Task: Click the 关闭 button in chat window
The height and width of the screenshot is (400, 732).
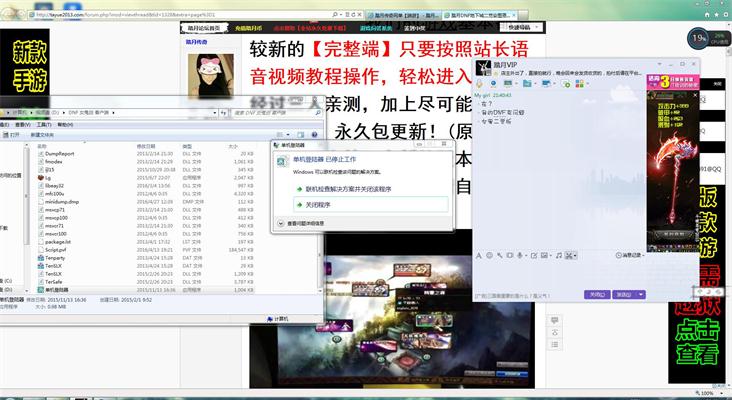Action: [597, 295]
